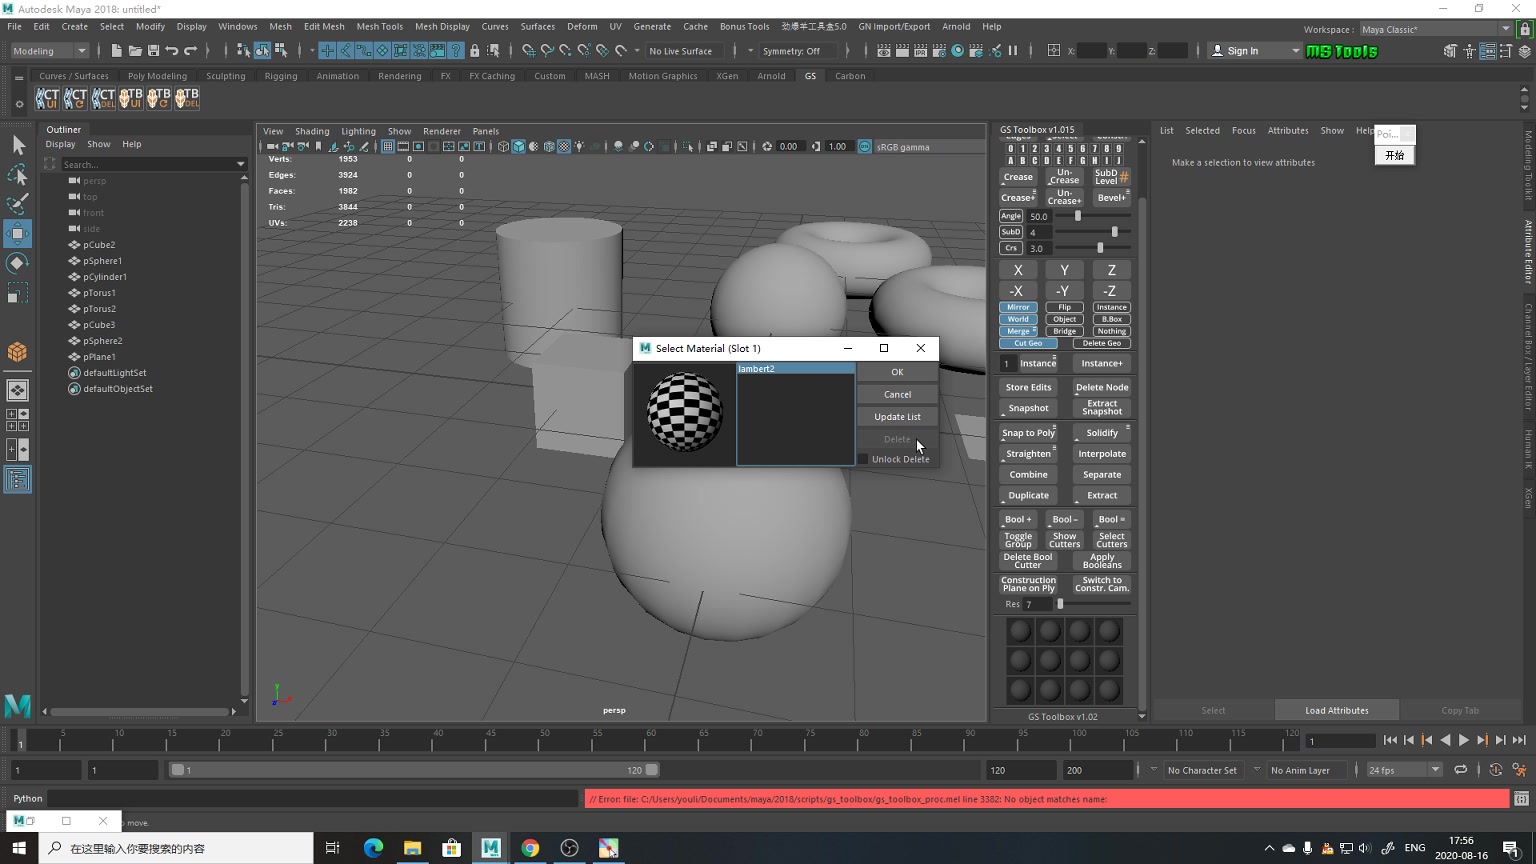Select the Paint selection tool
The width and height of the screenshot is (1536, 864).
[x=17, y=204]
